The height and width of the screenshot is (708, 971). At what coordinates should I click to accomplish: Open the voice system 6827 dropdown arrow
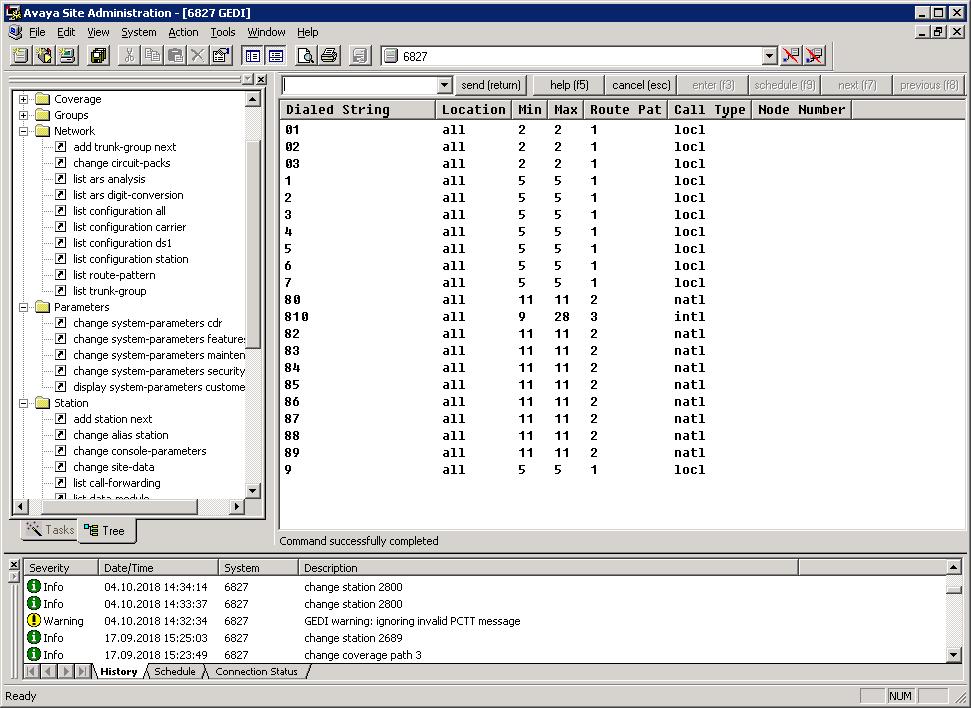pos(769,56)
